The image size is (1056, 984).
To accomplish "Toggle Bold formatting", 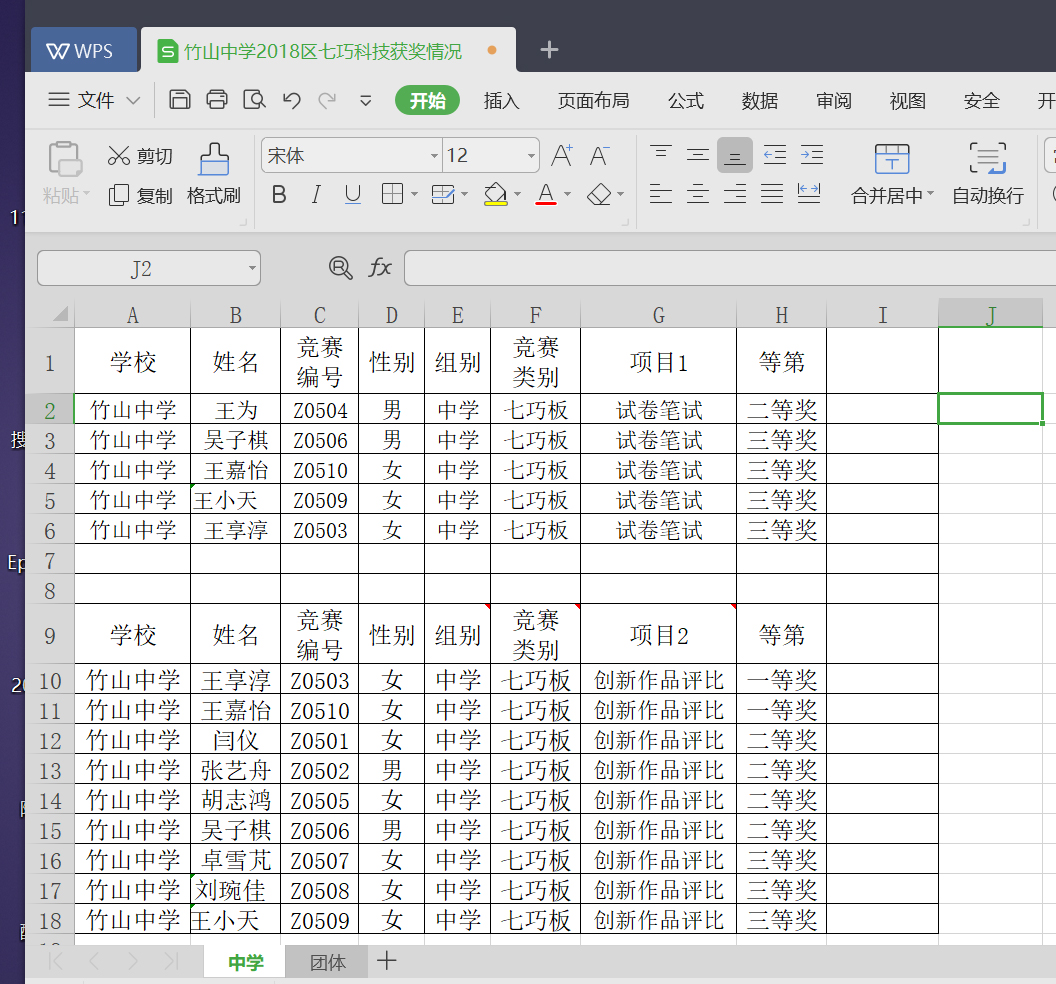I will click(x=279, y=195).
